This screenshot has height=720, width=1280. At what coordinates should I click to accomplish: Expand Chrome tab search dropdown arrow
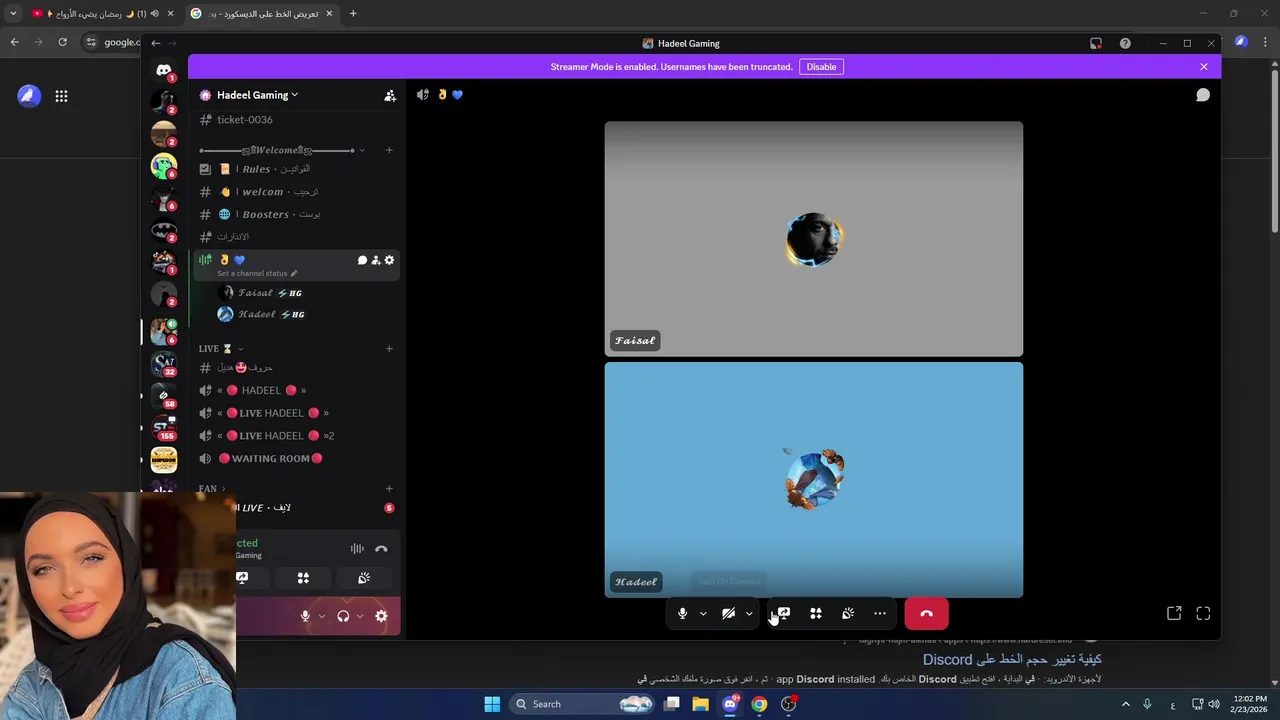pos(13,14)
